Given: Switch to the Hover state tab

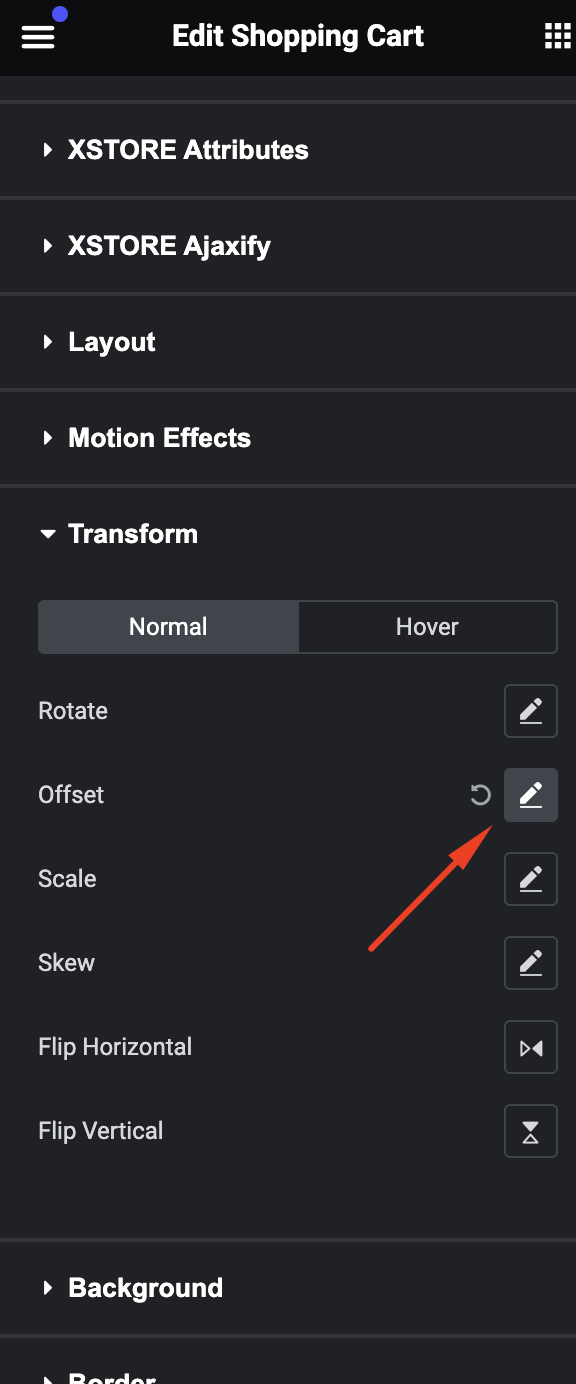Looking at the screenshot, I should (x=427, y=627).
